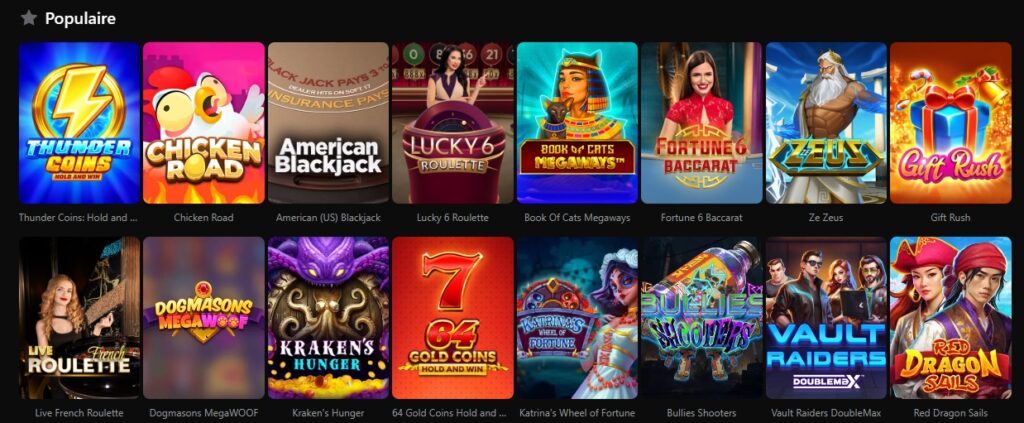This screenshot has height=423, width=1024.
Task: Click the star icon beside Populaire
Action: 28,18
